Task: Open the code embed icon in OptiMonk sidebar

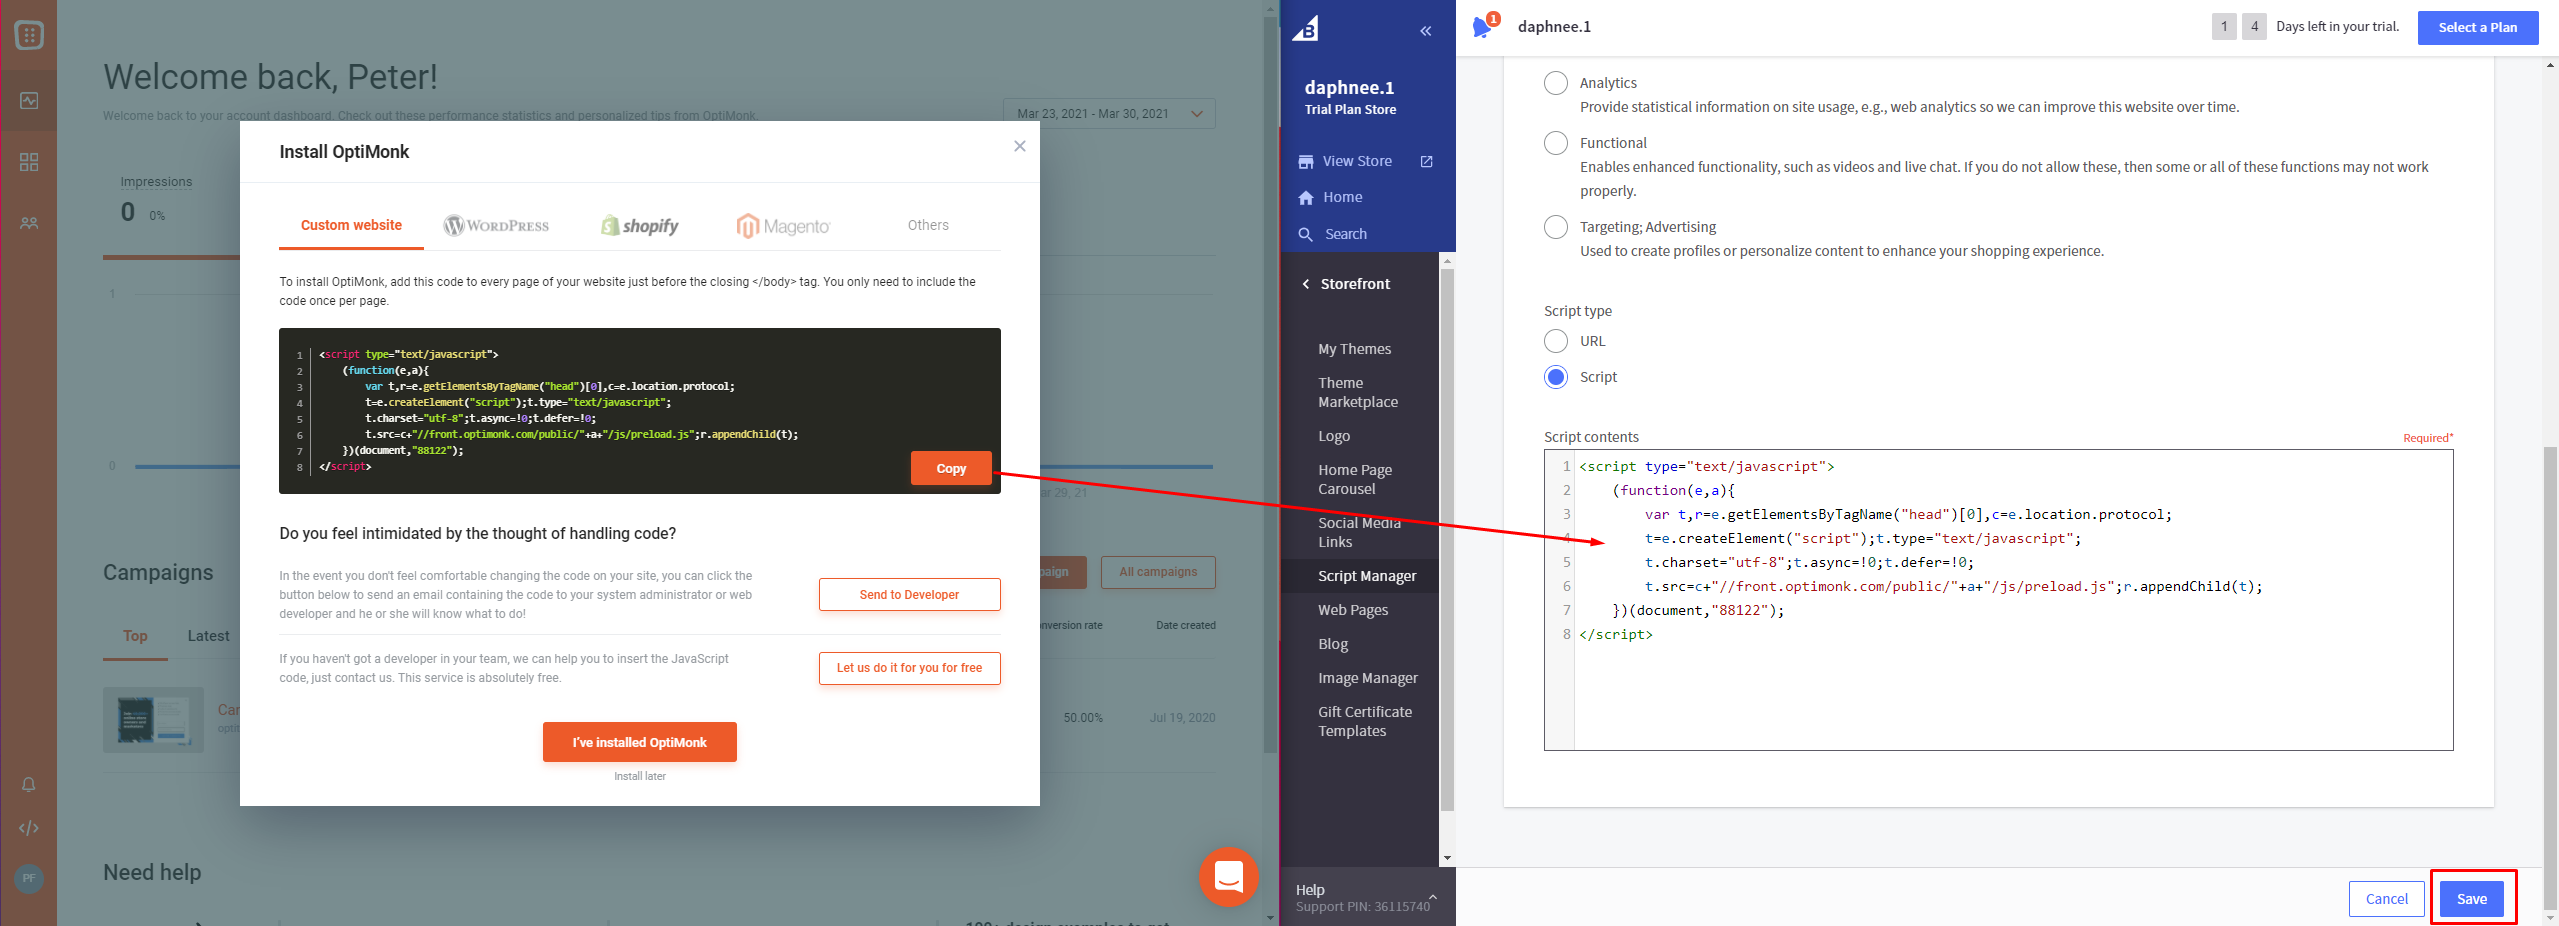Action: (x=29, y=828)
